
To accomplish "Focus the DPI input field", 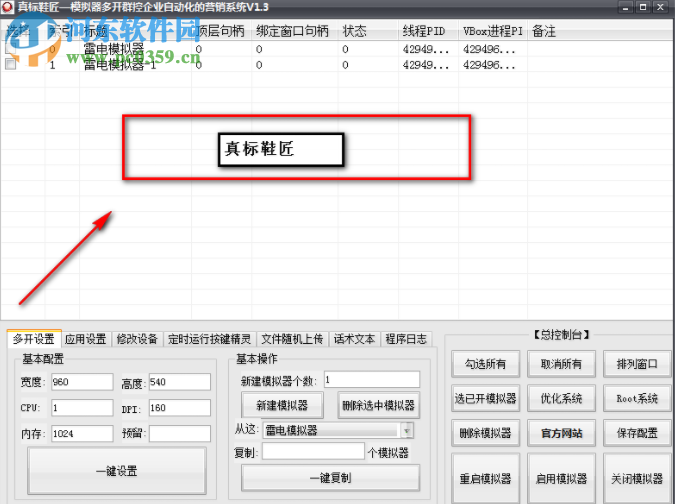I will pos(180,408).
